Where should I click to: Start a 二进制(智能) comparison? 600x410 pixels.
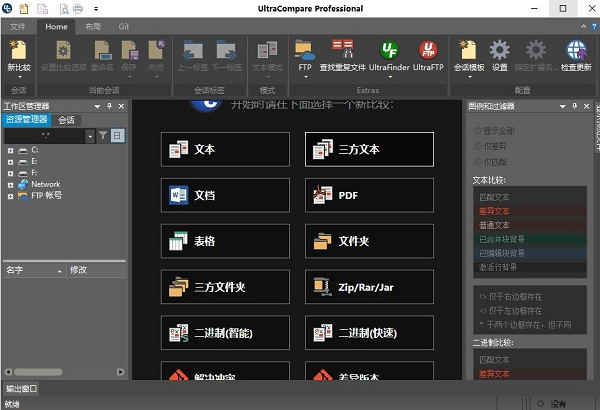pos(225,333)
